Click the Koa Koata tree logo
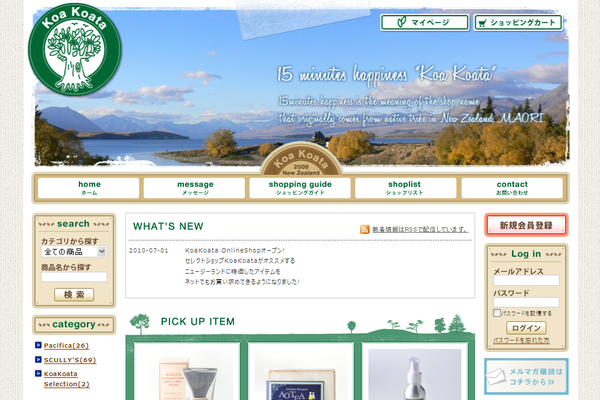 [x=75, y=56]
